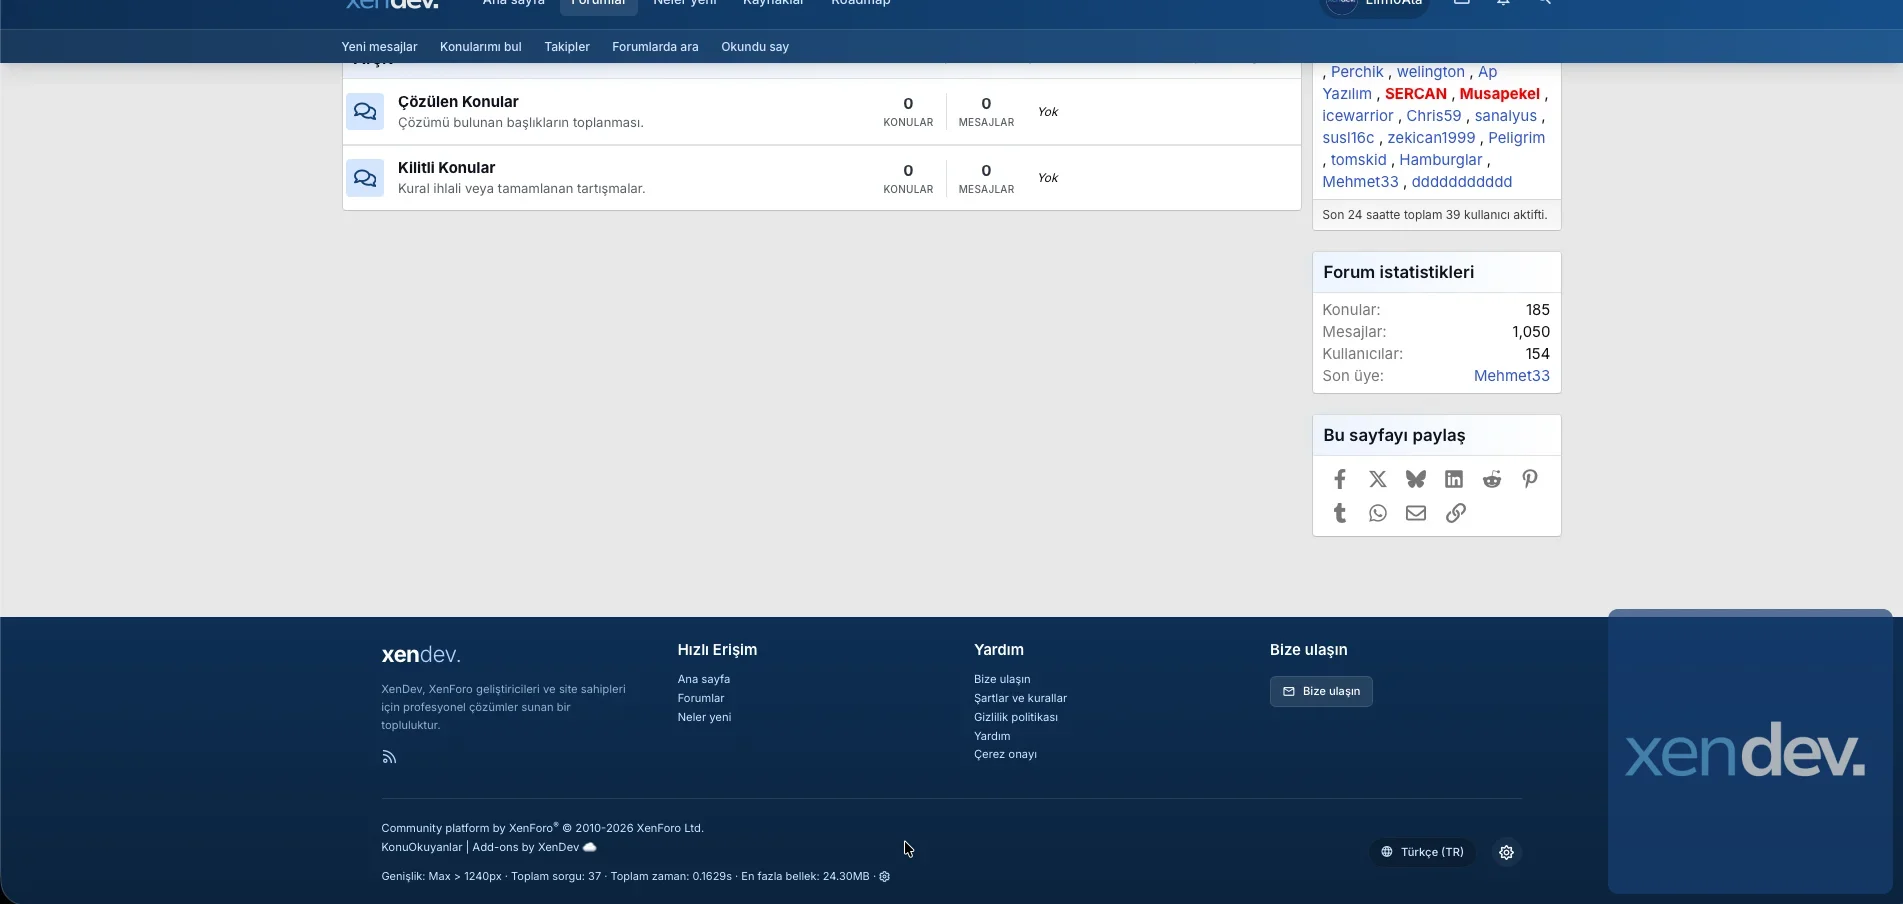Copy the page link using the chain icon
This screenshot has width=1903, height=904.
coord(1455,513)
